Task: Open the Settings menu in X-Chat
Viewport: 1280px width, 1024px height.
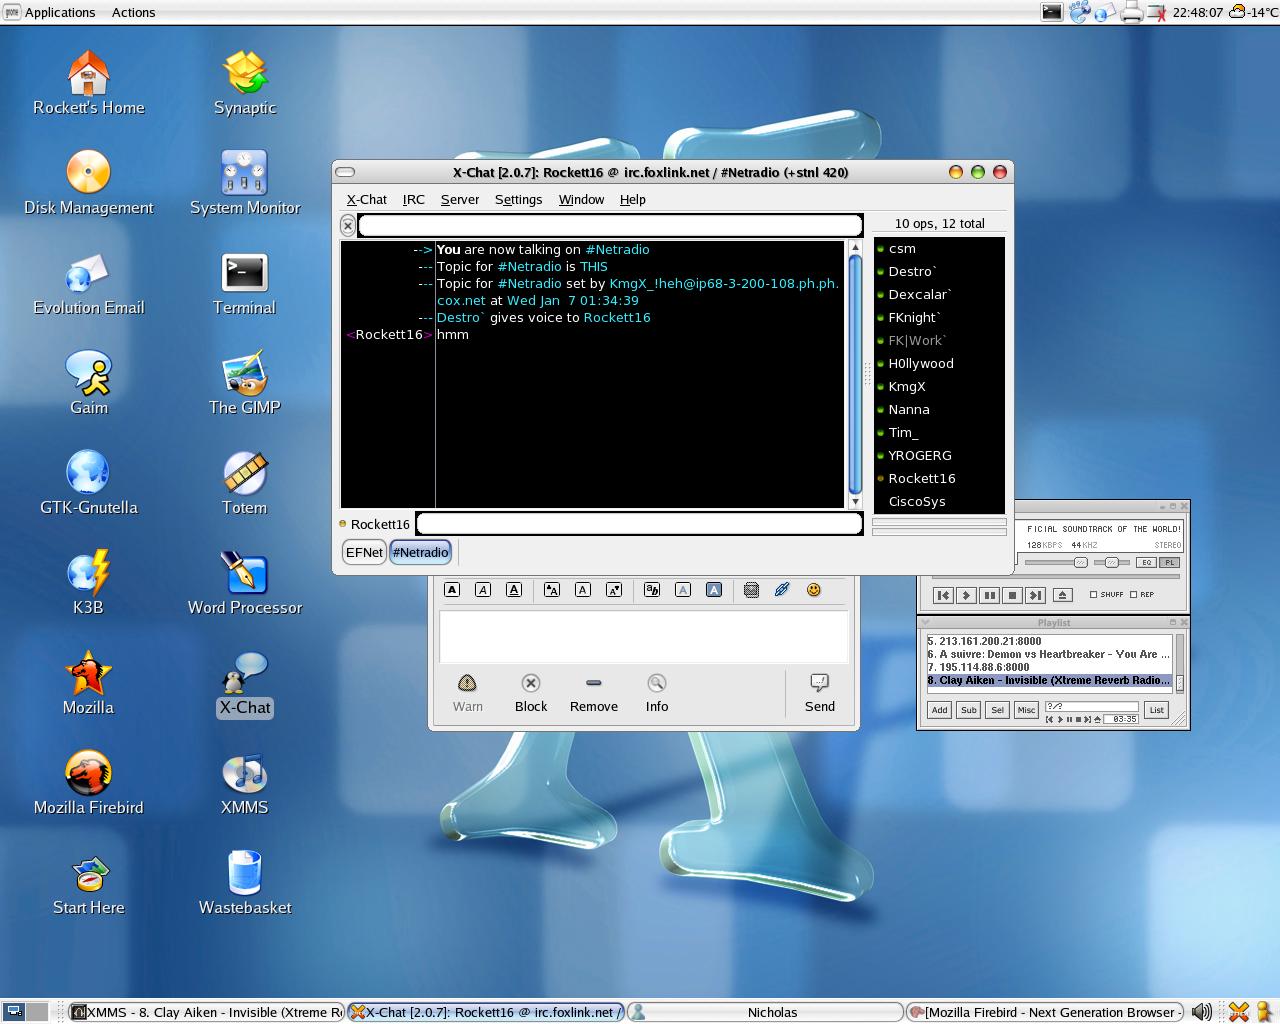Action: click(518, 199)
